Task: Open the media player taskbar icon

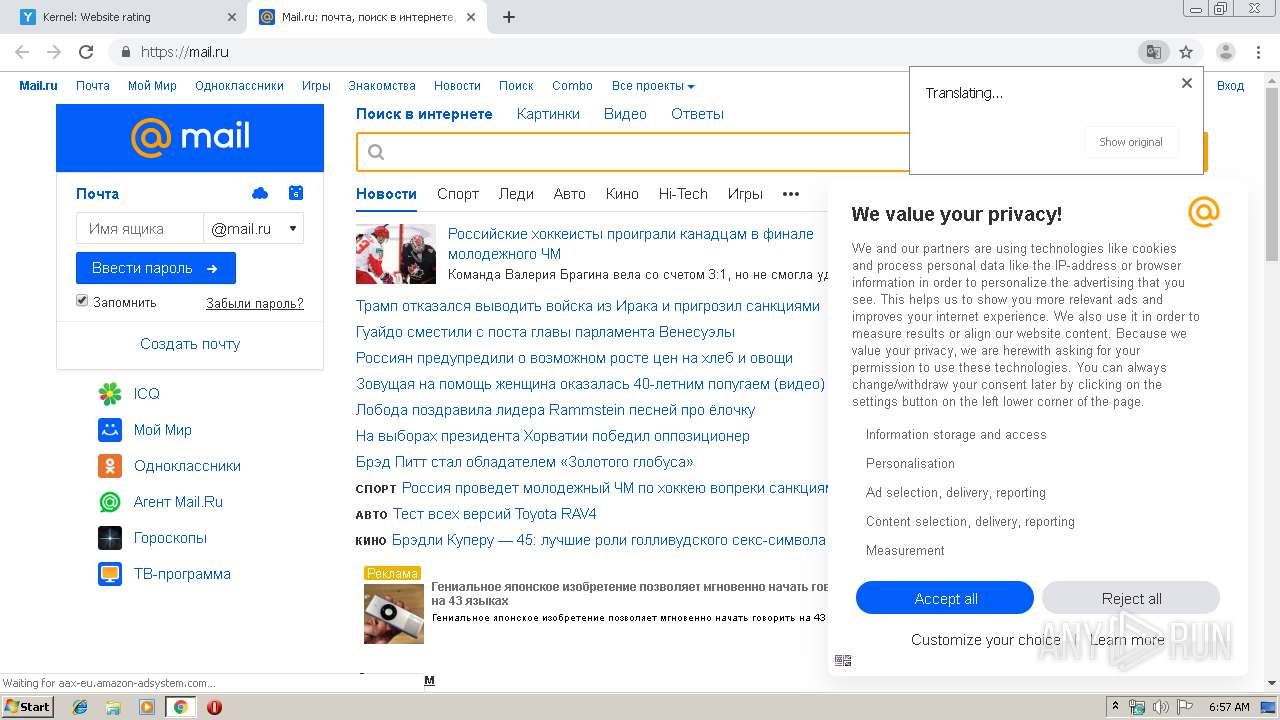Action: pyautogui.click(x=146, y=707)
